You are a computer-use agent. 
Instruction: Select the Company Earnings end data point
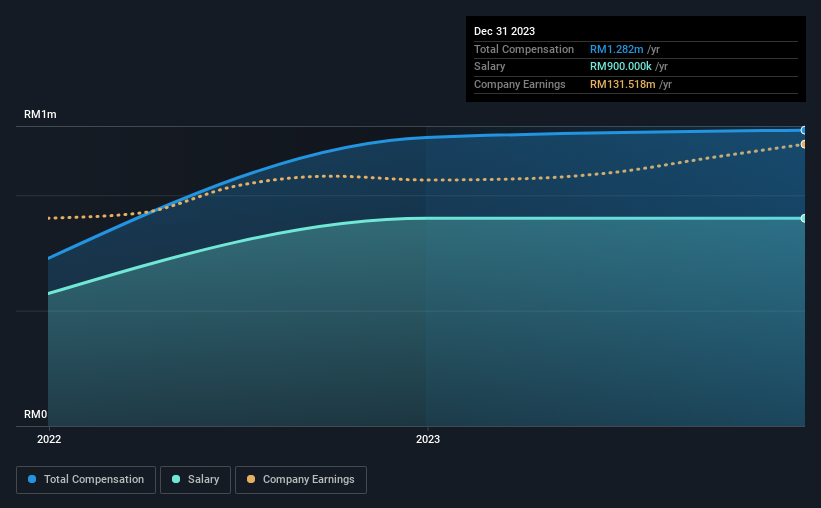(804, 144)
